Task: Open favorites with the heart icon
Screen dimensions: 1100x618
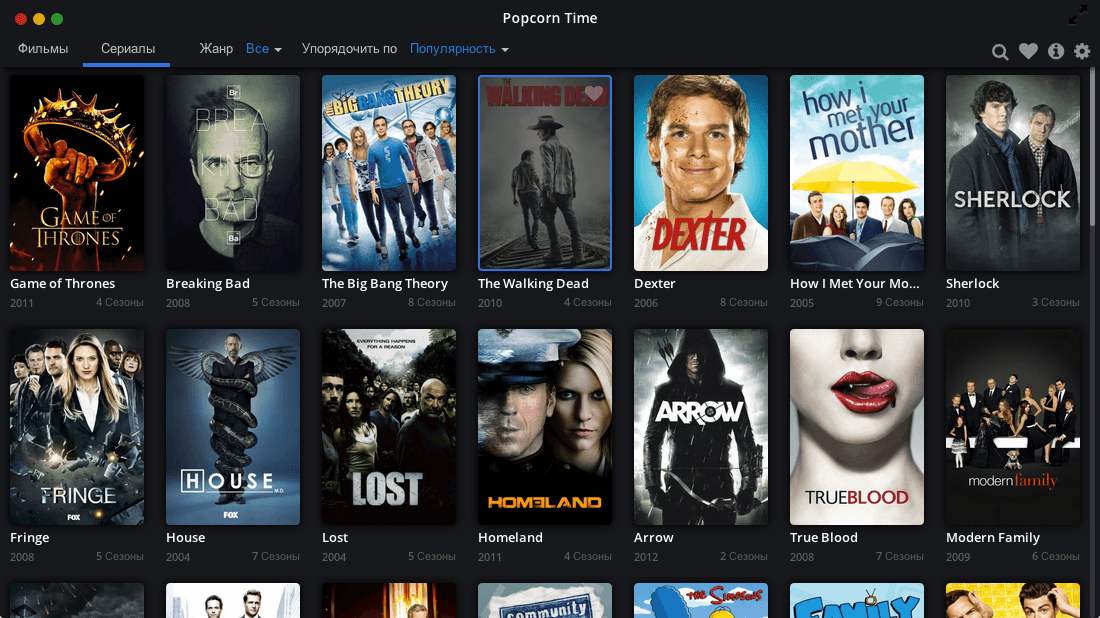Action: point(1028,52)
